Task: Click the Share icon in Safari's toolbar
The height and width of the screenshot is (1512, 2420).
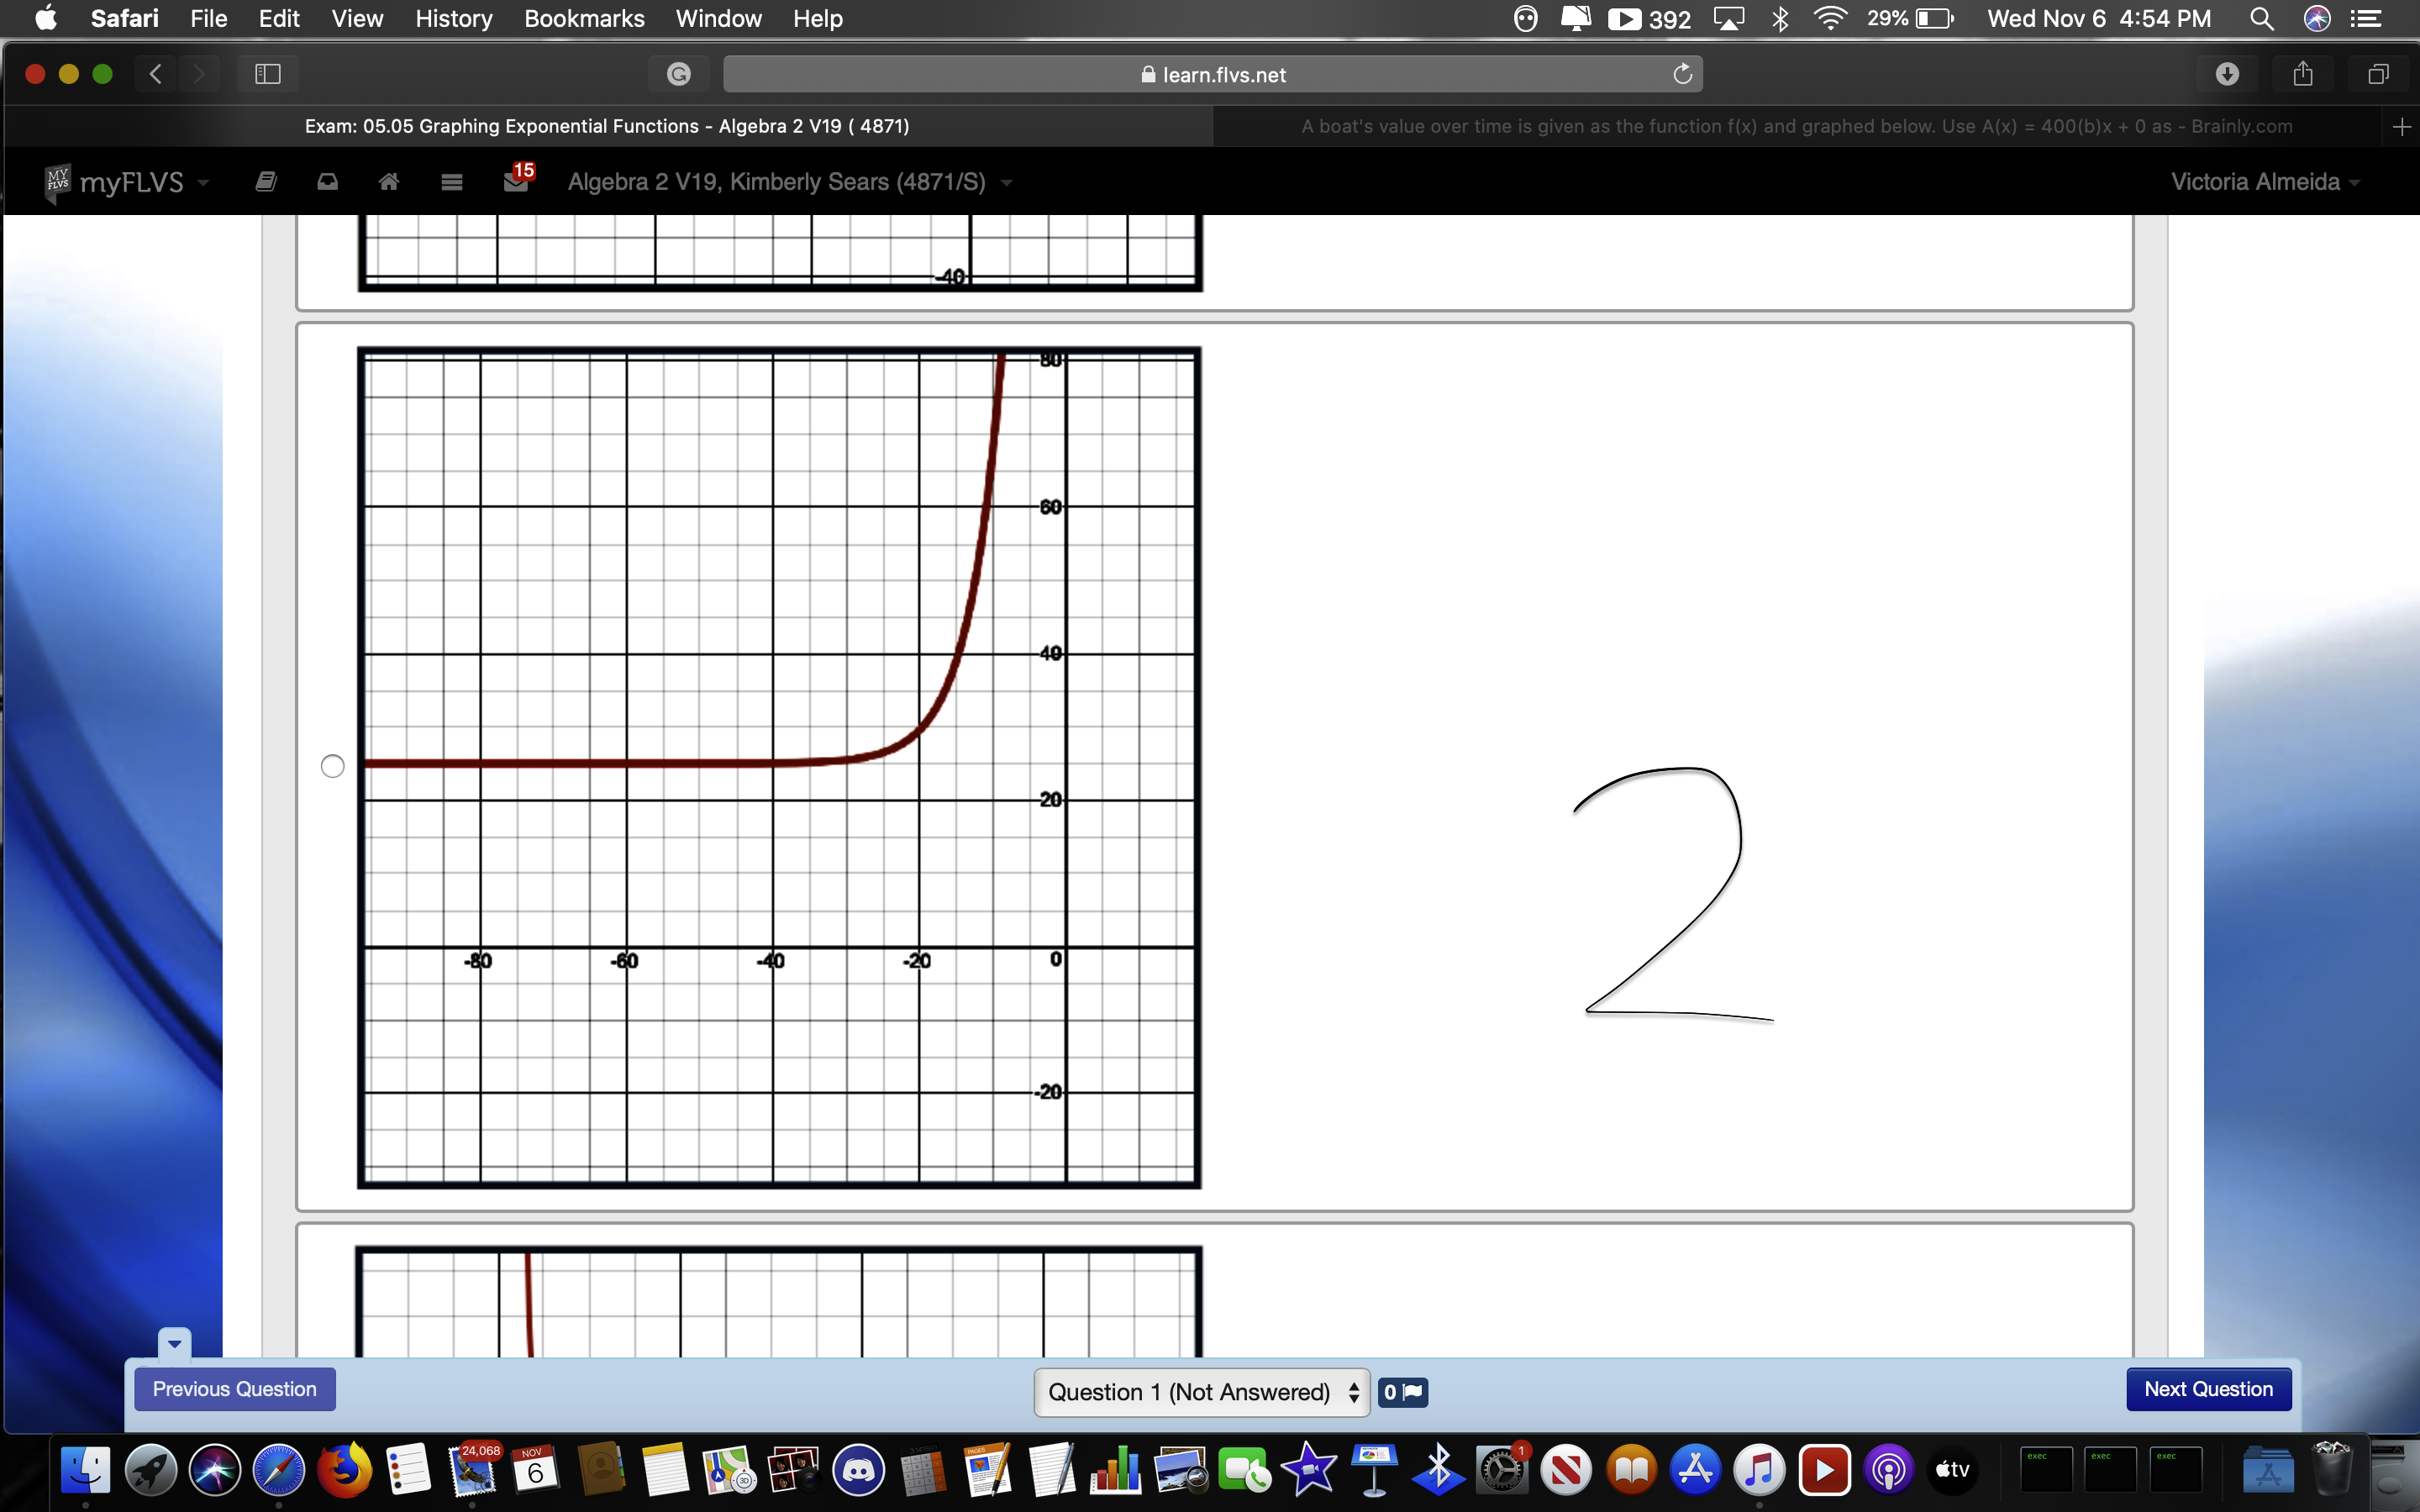Action: tap(2303, 73)
